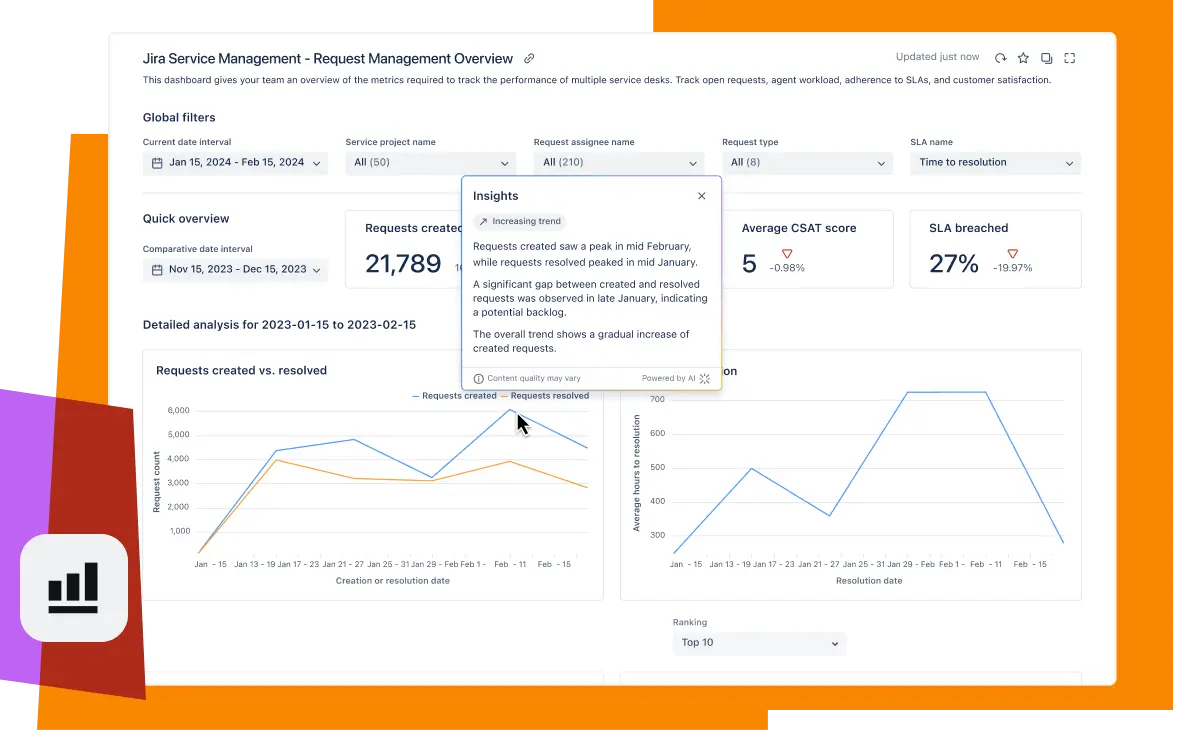The height and width of the screenshot is (734, 1202).
Task: Open Service project name filter All (50)
Action: [430, 163]
